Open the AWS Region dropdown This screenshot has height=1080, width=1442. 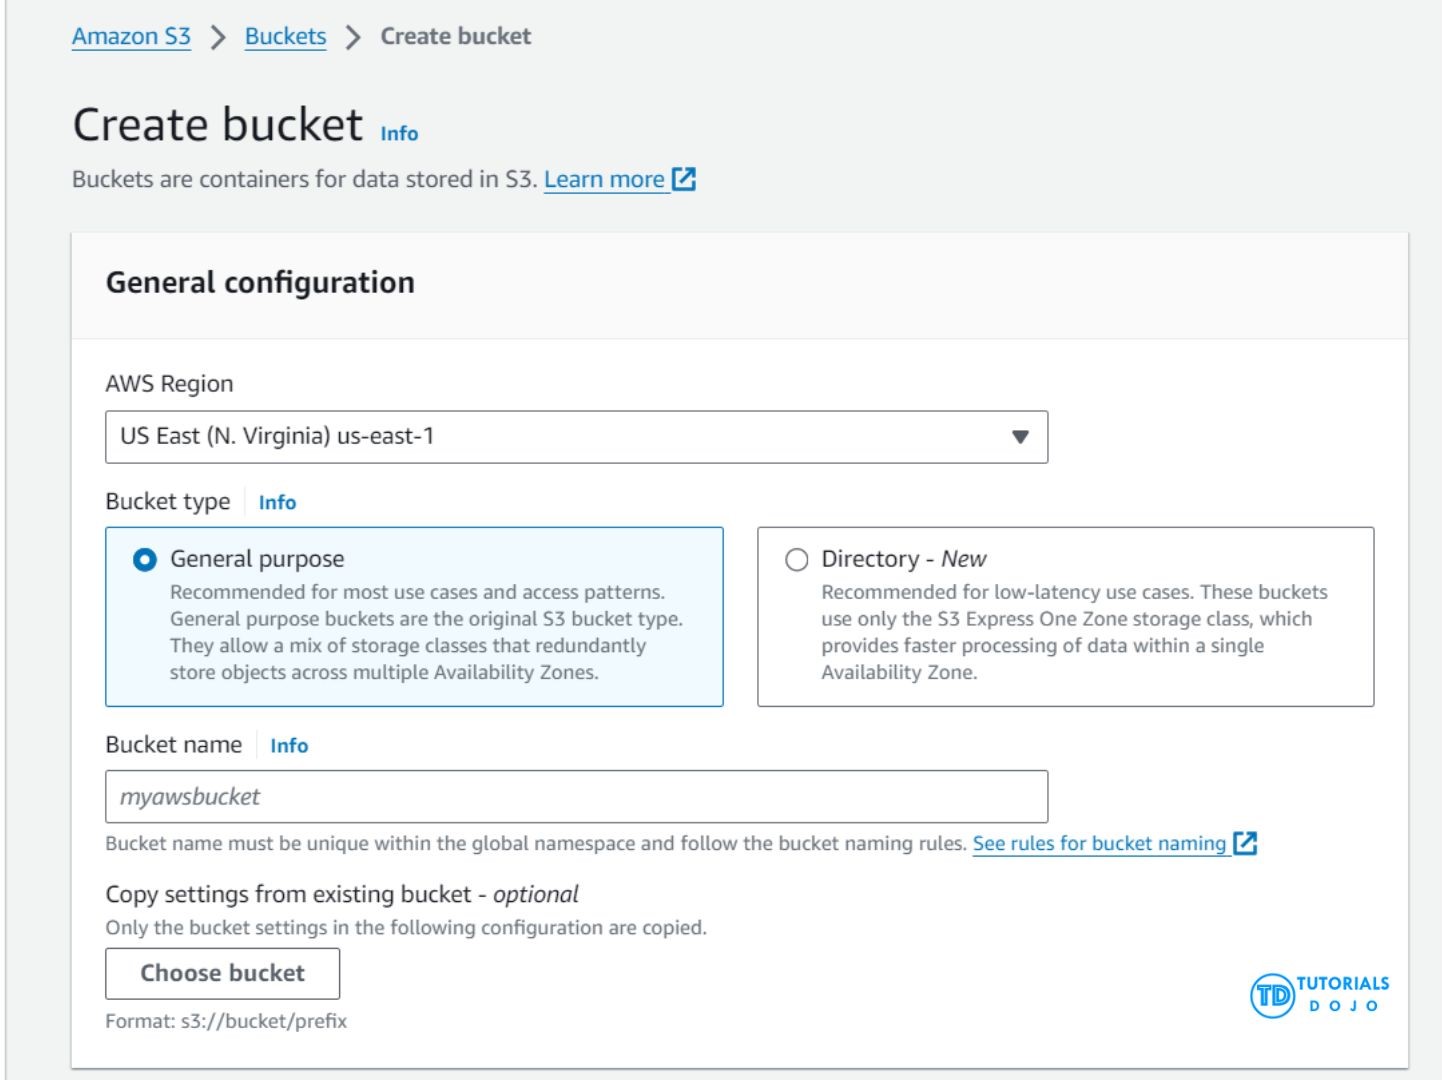[x=575, y=437]
